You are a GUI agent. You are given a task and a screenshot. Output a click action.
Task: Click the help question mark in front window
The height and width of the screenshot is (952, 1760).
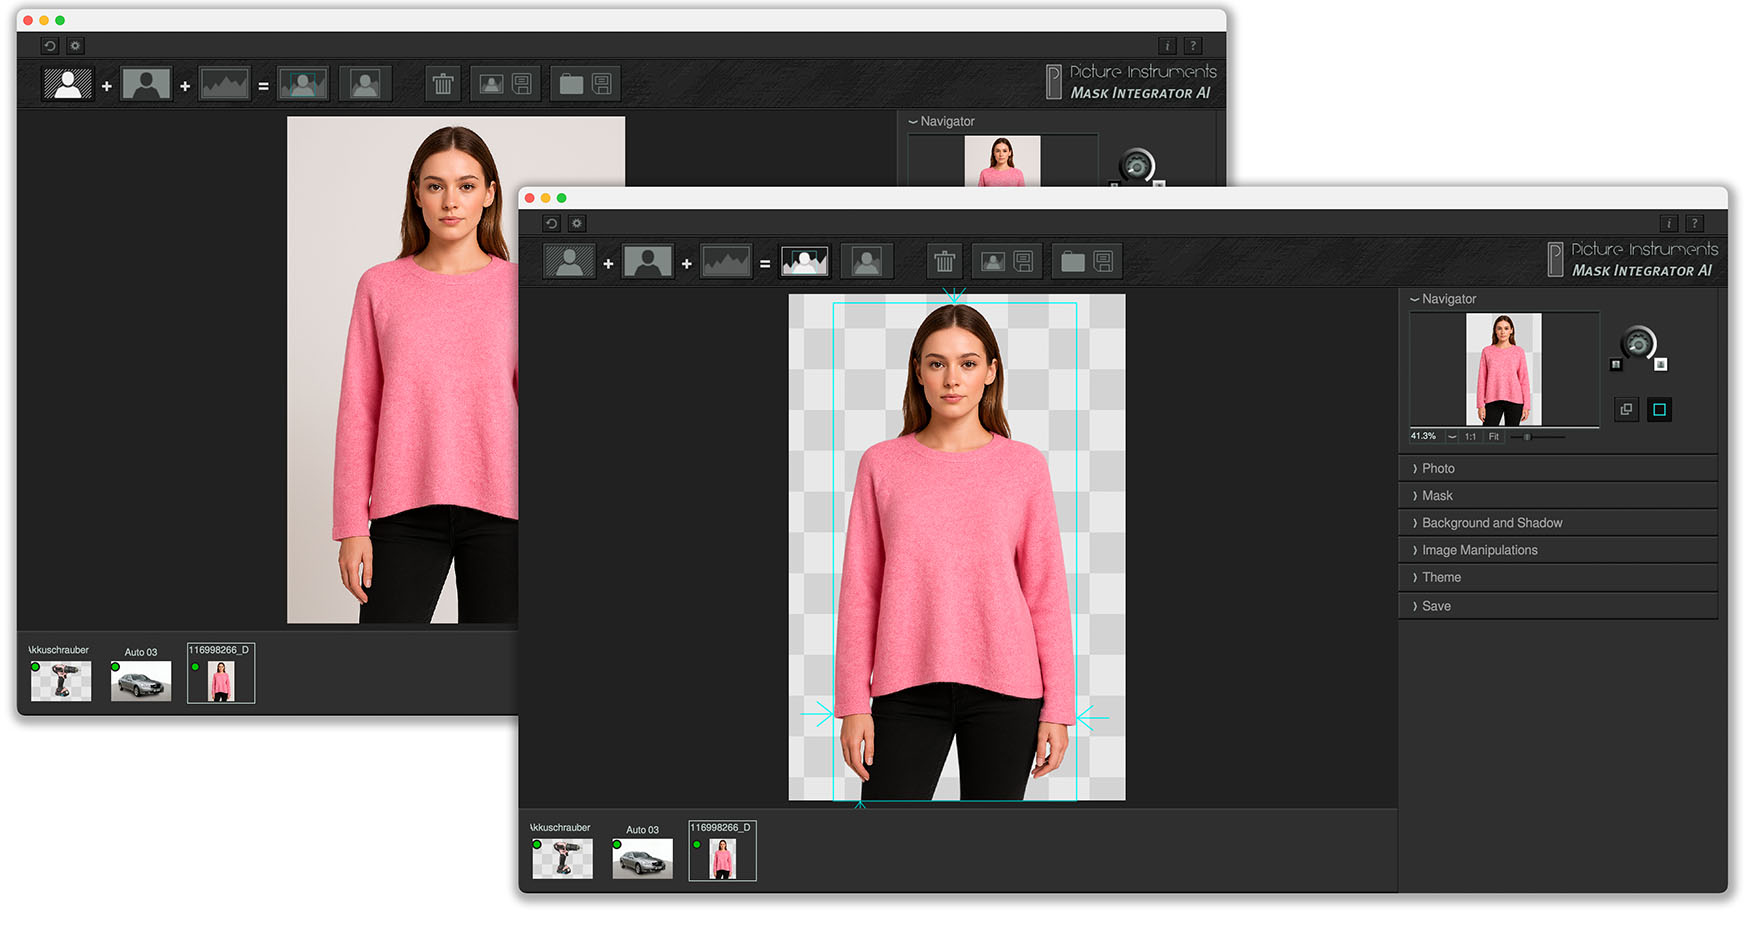pyautogui.click(x=1694, y=224)
